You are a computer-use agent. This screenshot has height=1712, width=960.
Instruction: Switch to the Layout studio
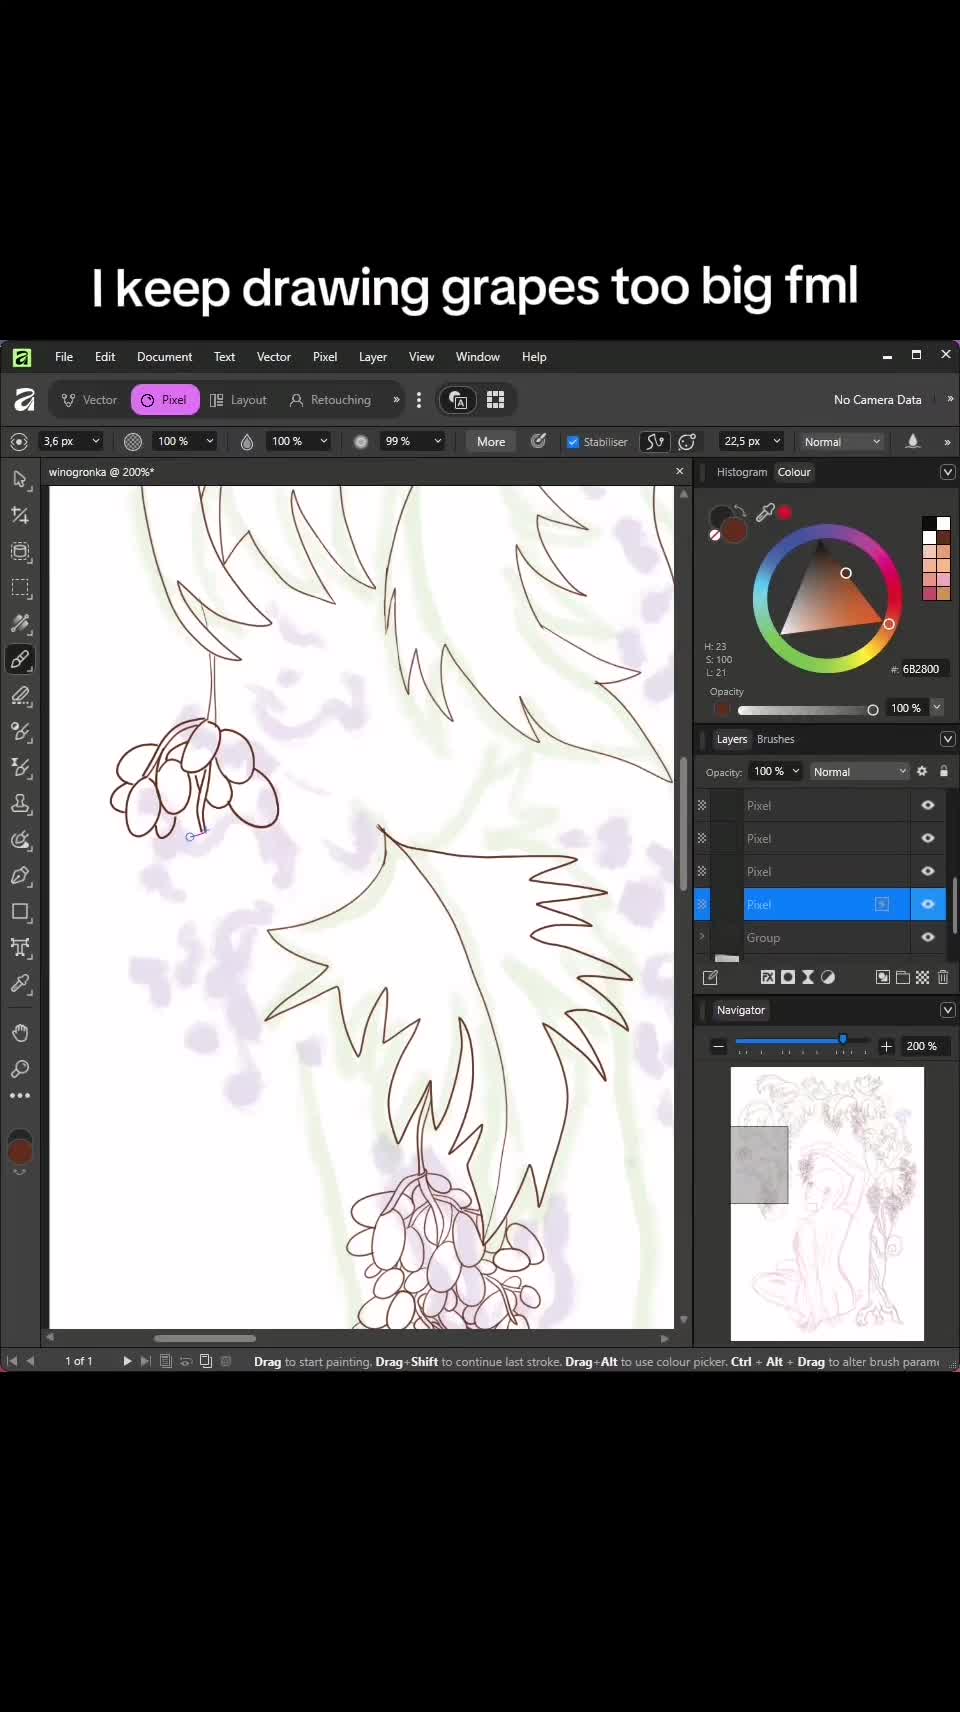click(239, 400)
